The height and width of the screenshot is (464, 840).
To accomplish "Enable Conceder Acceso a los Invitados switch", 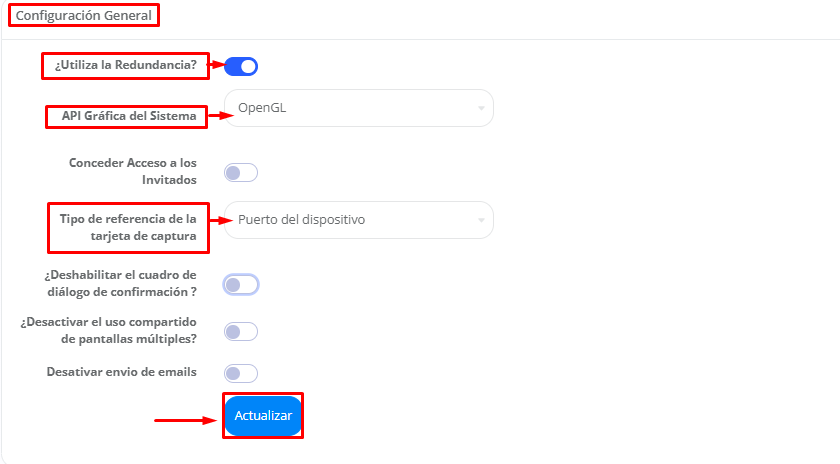I will pyautogui.click(x=241, y=173).
